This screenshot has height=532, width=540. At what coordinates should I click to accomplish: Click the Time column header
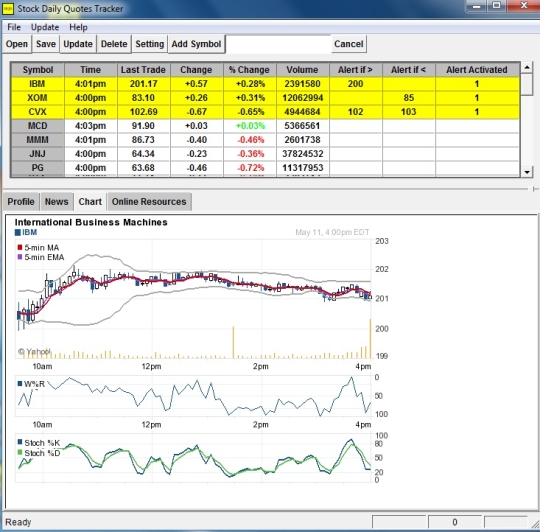(91, 70)
